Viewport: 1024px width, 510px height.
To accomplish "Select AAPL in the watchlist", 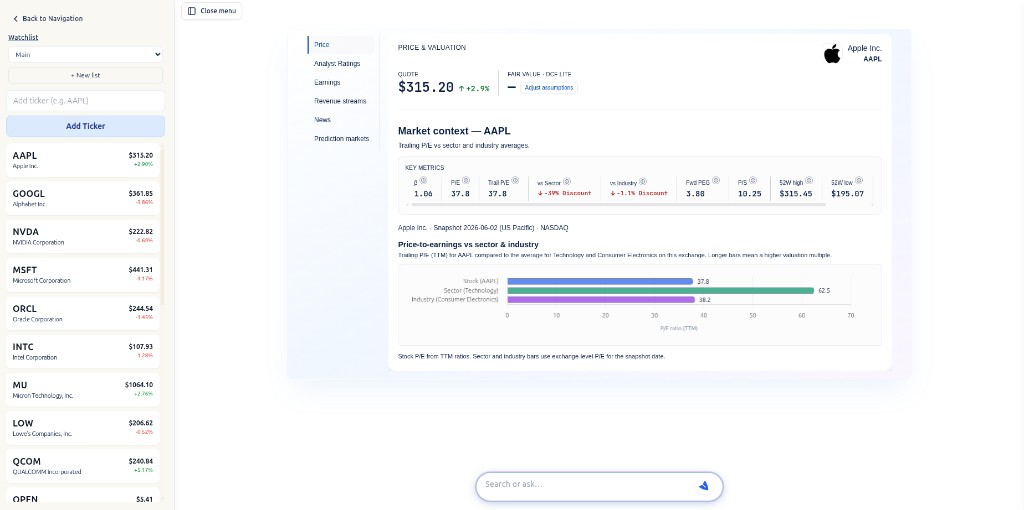I will [83, 160].
